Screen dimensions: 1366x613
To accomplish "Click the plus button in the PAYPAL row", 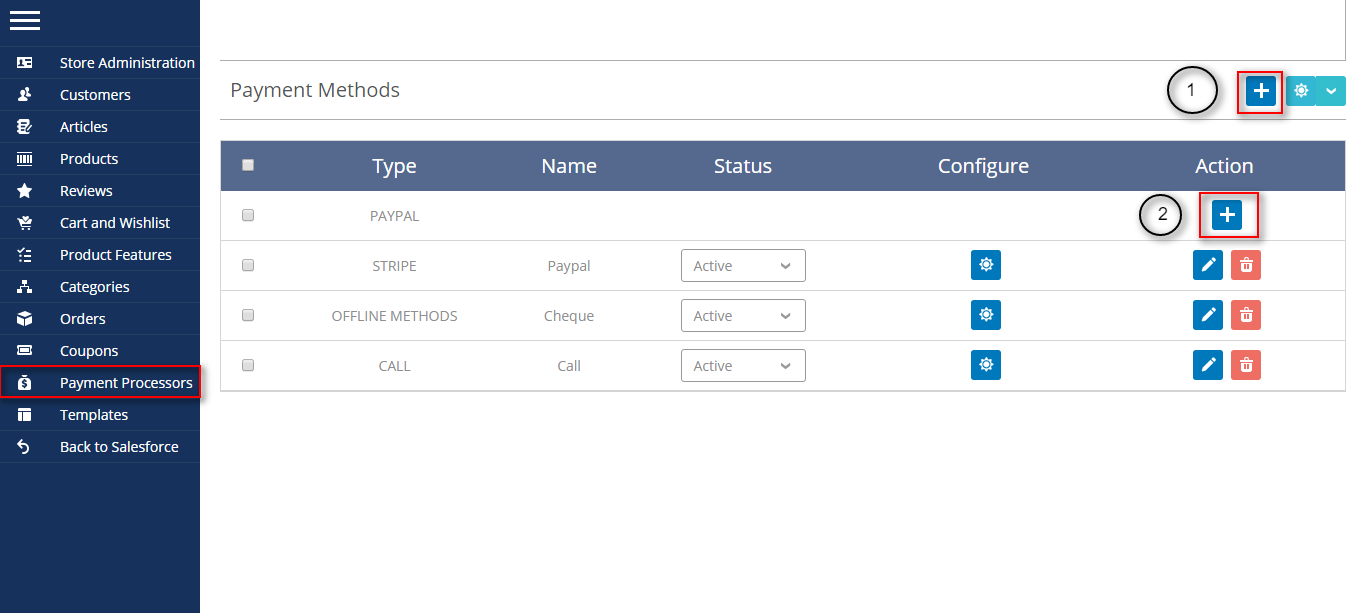I will [1228, 214].
